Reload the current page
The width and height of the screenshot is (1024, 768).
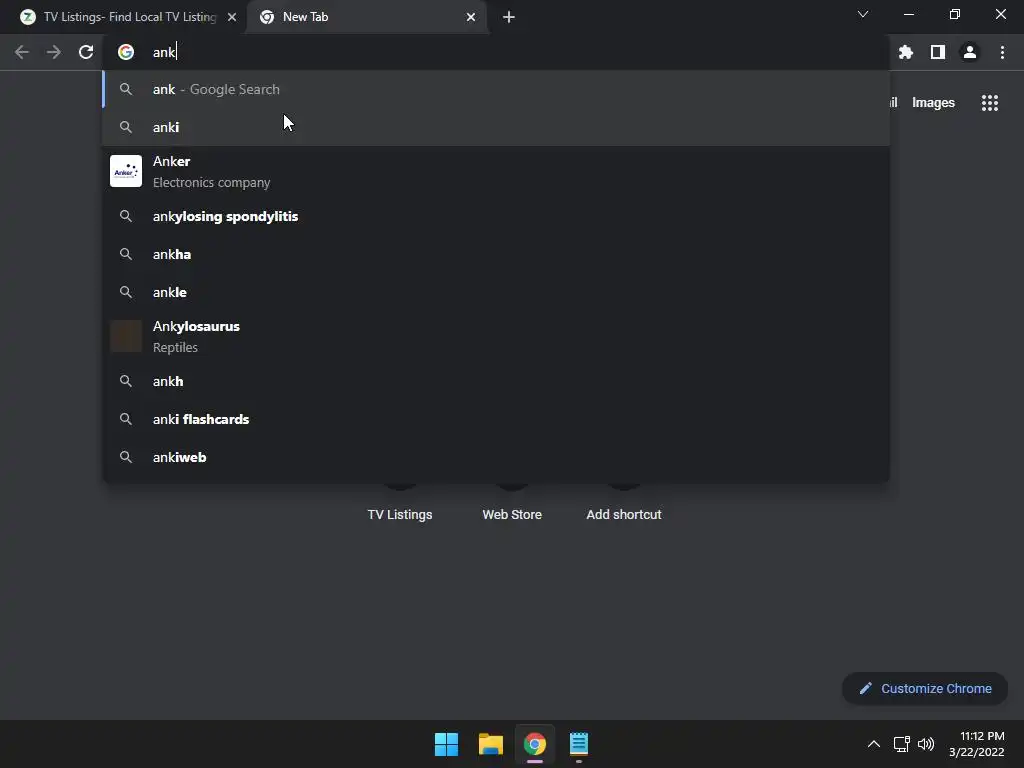click(86, 52)
